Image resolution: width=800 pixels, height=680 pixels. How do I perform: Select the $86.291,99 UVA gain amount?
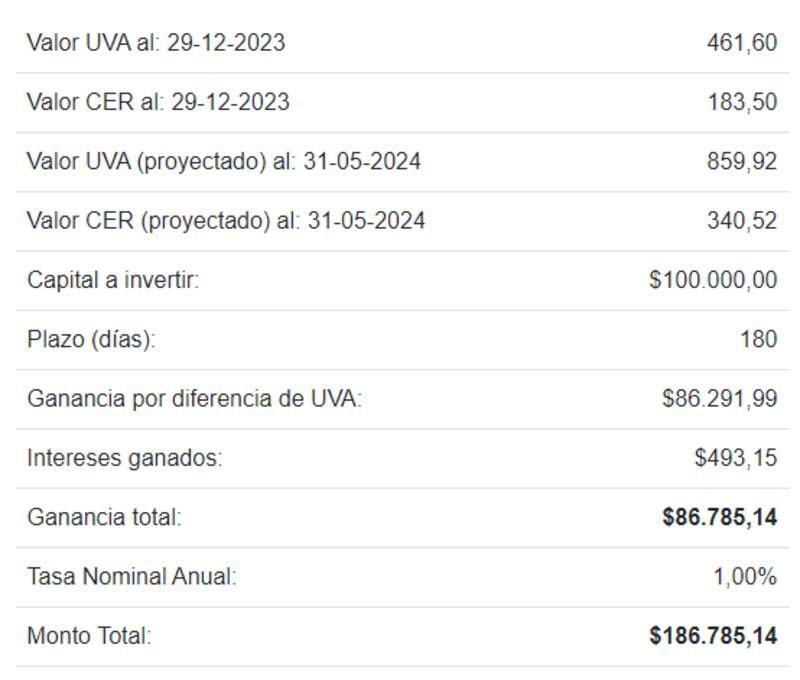719,399
